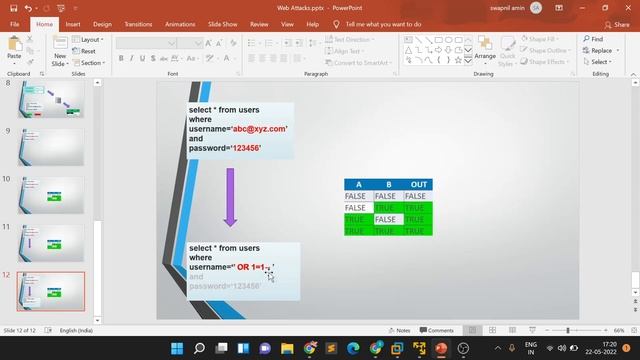Click the table header cell OUT
Screen dimensions: 640x360
pos(418,184)
